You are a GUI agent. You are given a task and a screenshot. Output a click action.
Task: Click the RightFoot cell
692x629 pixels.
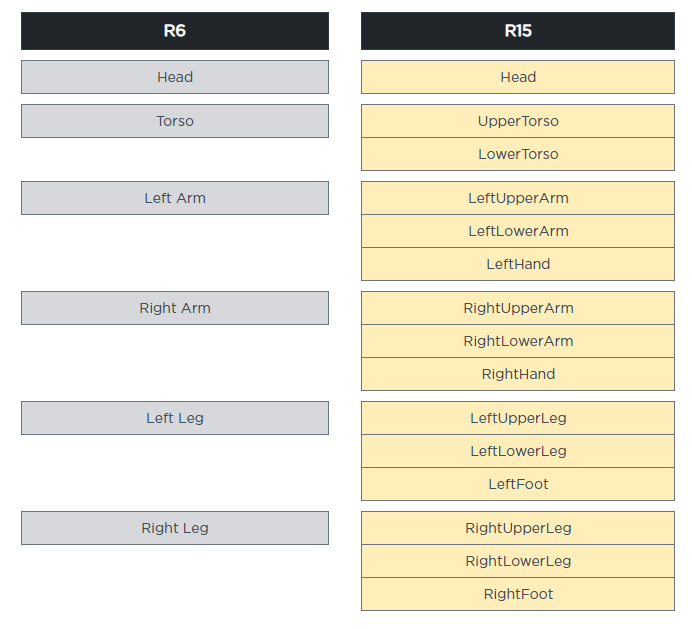coord(518,594)
